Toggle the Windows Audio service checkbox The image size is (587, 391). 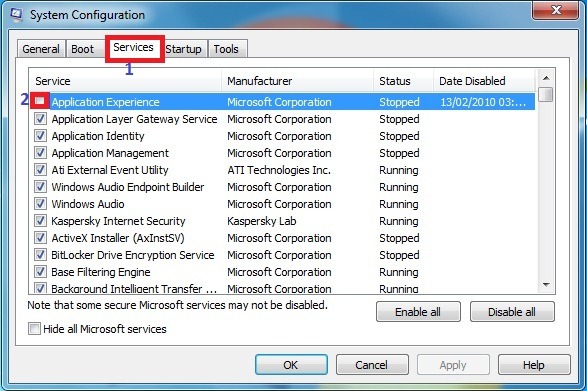click(x=40, y=204)
